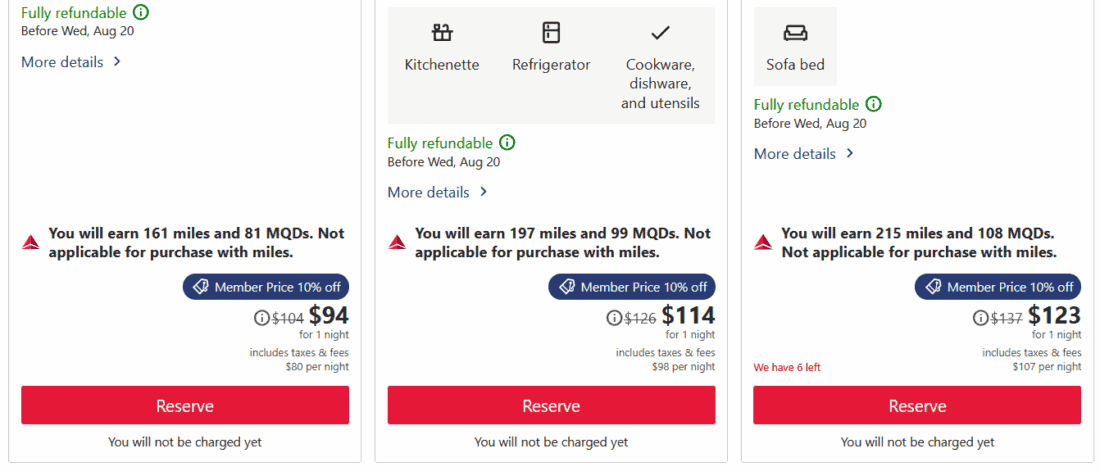The width and height of the screenshot is (1100, 471).
Task: Click price info icon beside $104
Action: point(262,318)
